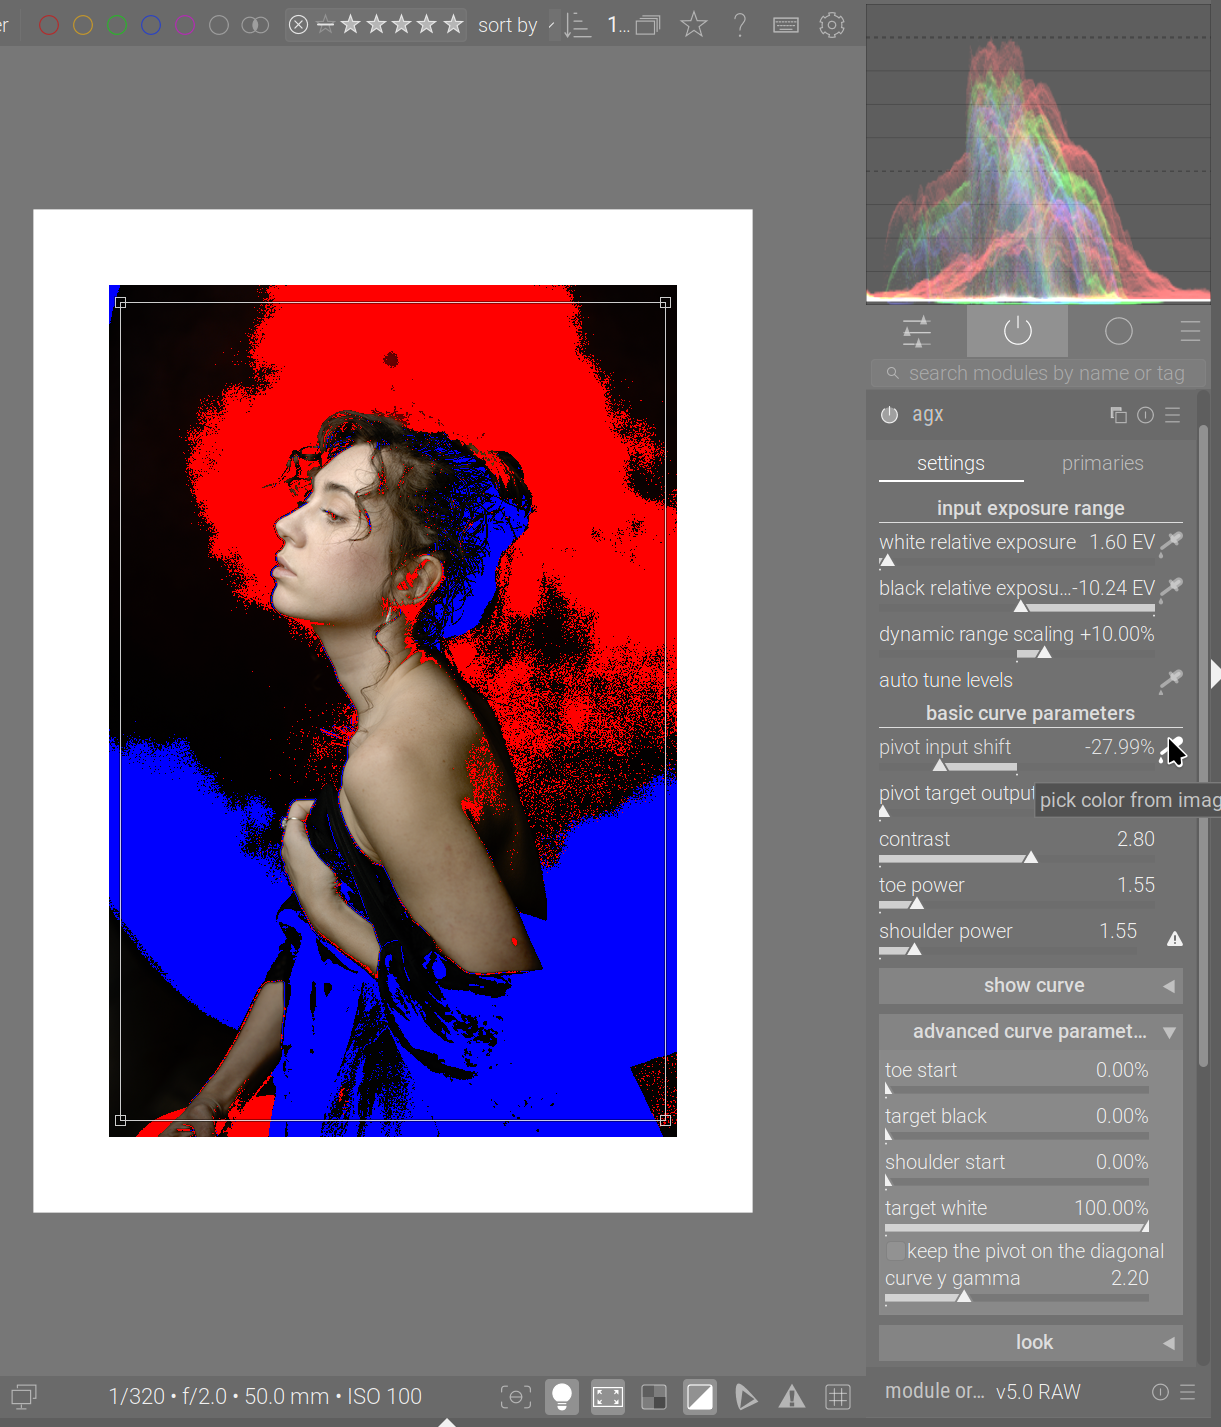The width and height of the screenshot is (1221, 1427).
Task: Apply the red color label
Action: [48, 25]
